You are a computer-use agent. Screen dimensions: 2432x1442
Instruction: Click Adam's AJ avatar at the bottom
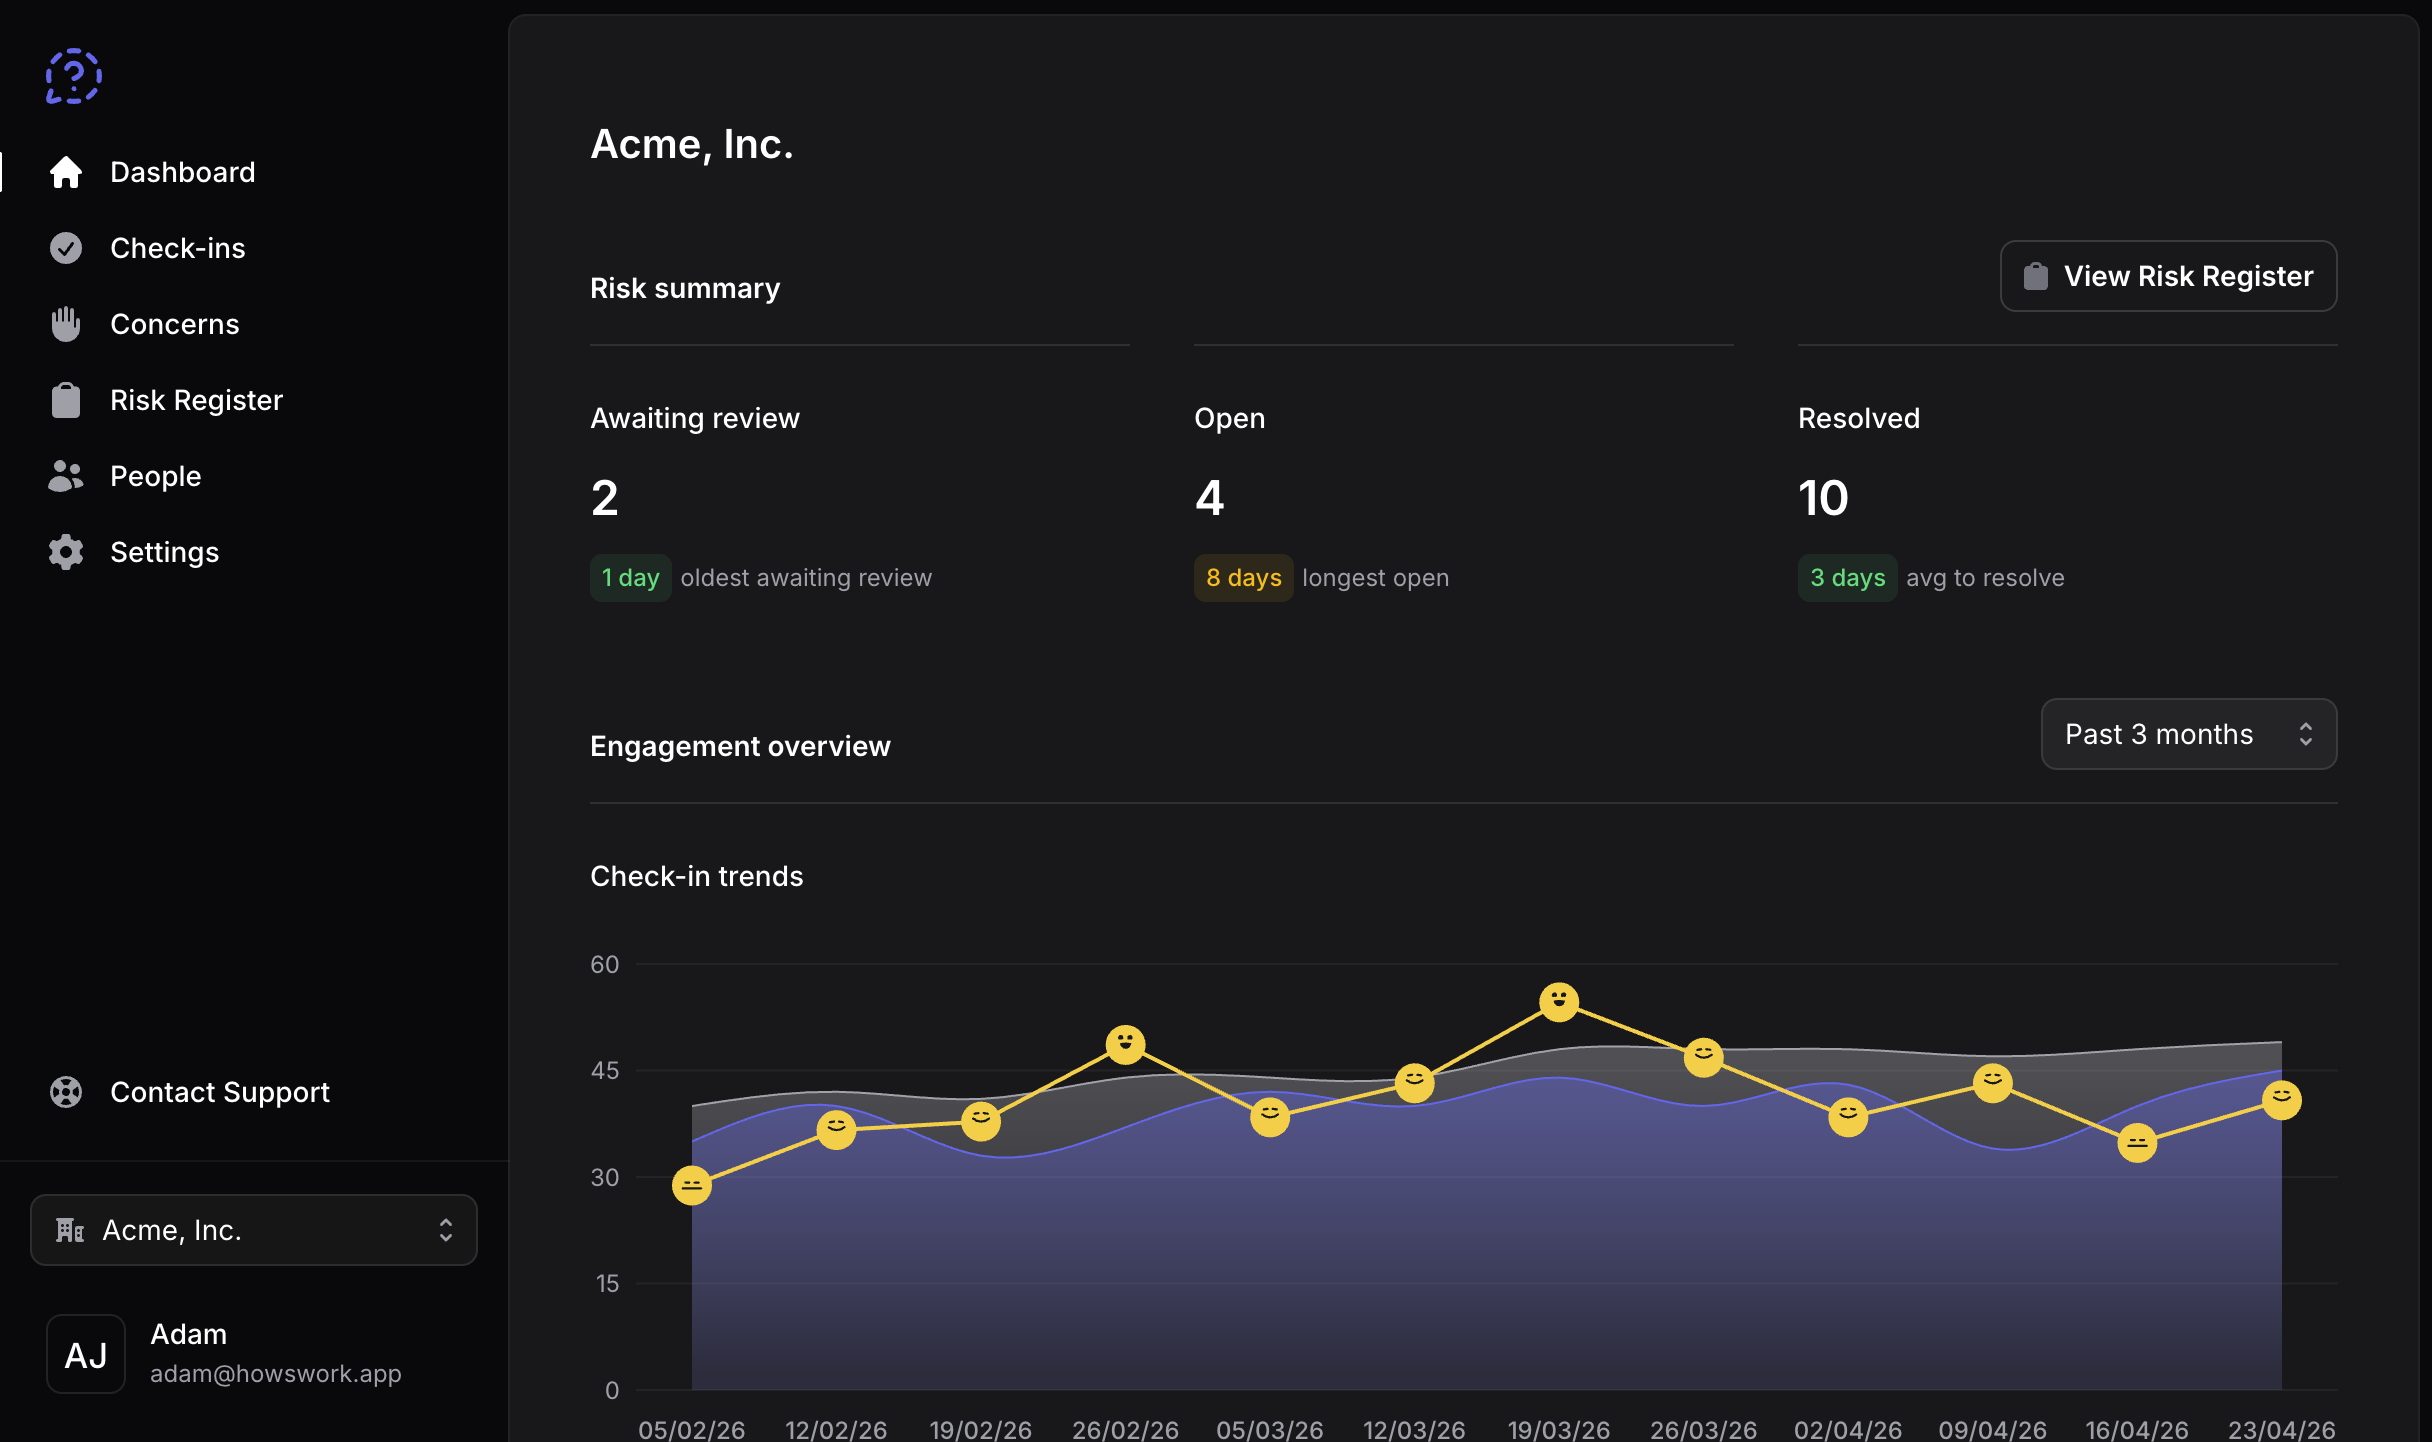85,1353
